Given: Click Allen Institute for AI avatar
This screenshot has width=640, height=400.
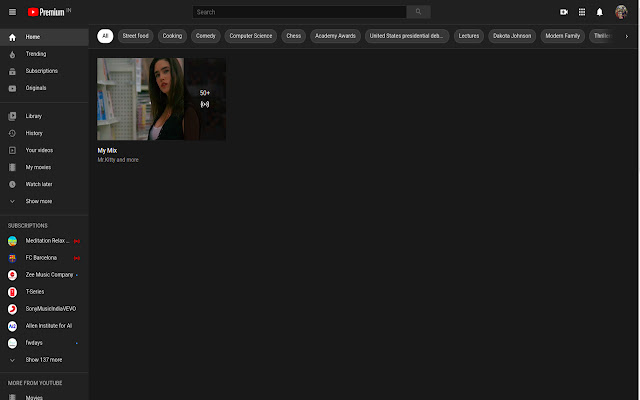Looking at the screenshot, I should [12, 327].
